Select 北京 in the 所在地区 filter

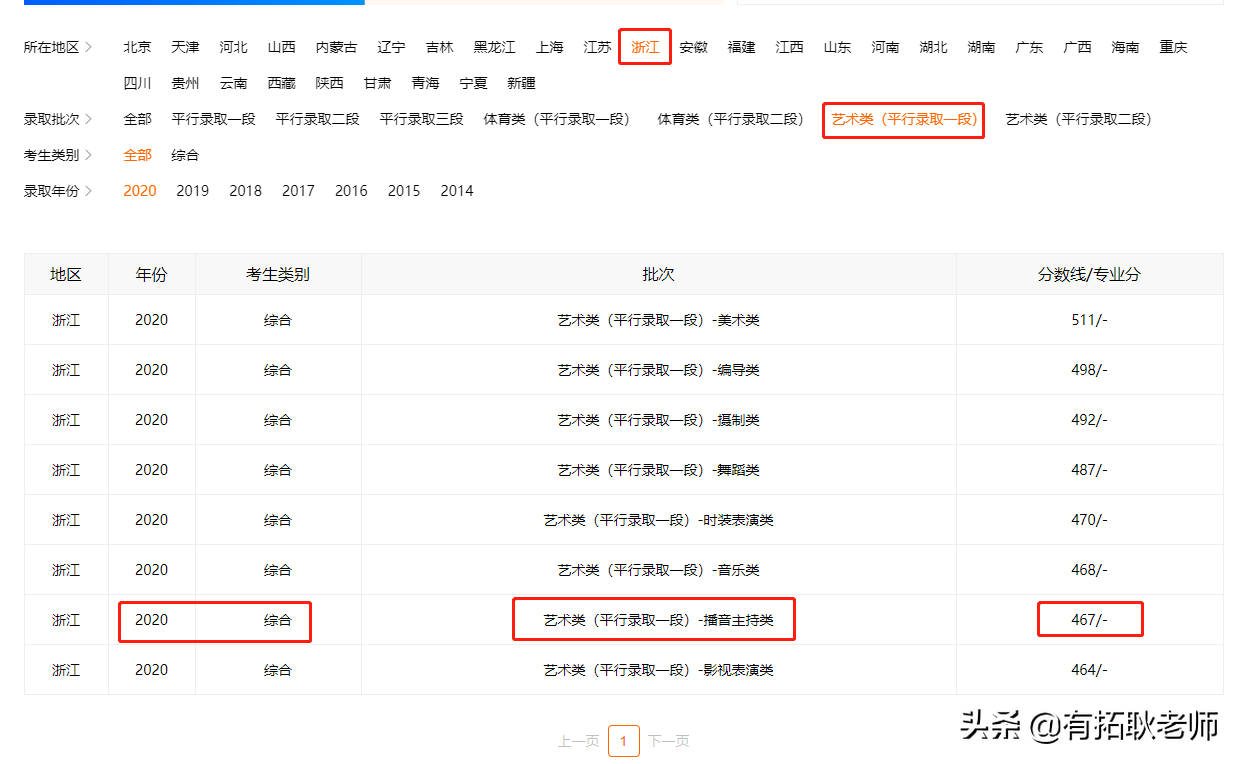point(137,46)
